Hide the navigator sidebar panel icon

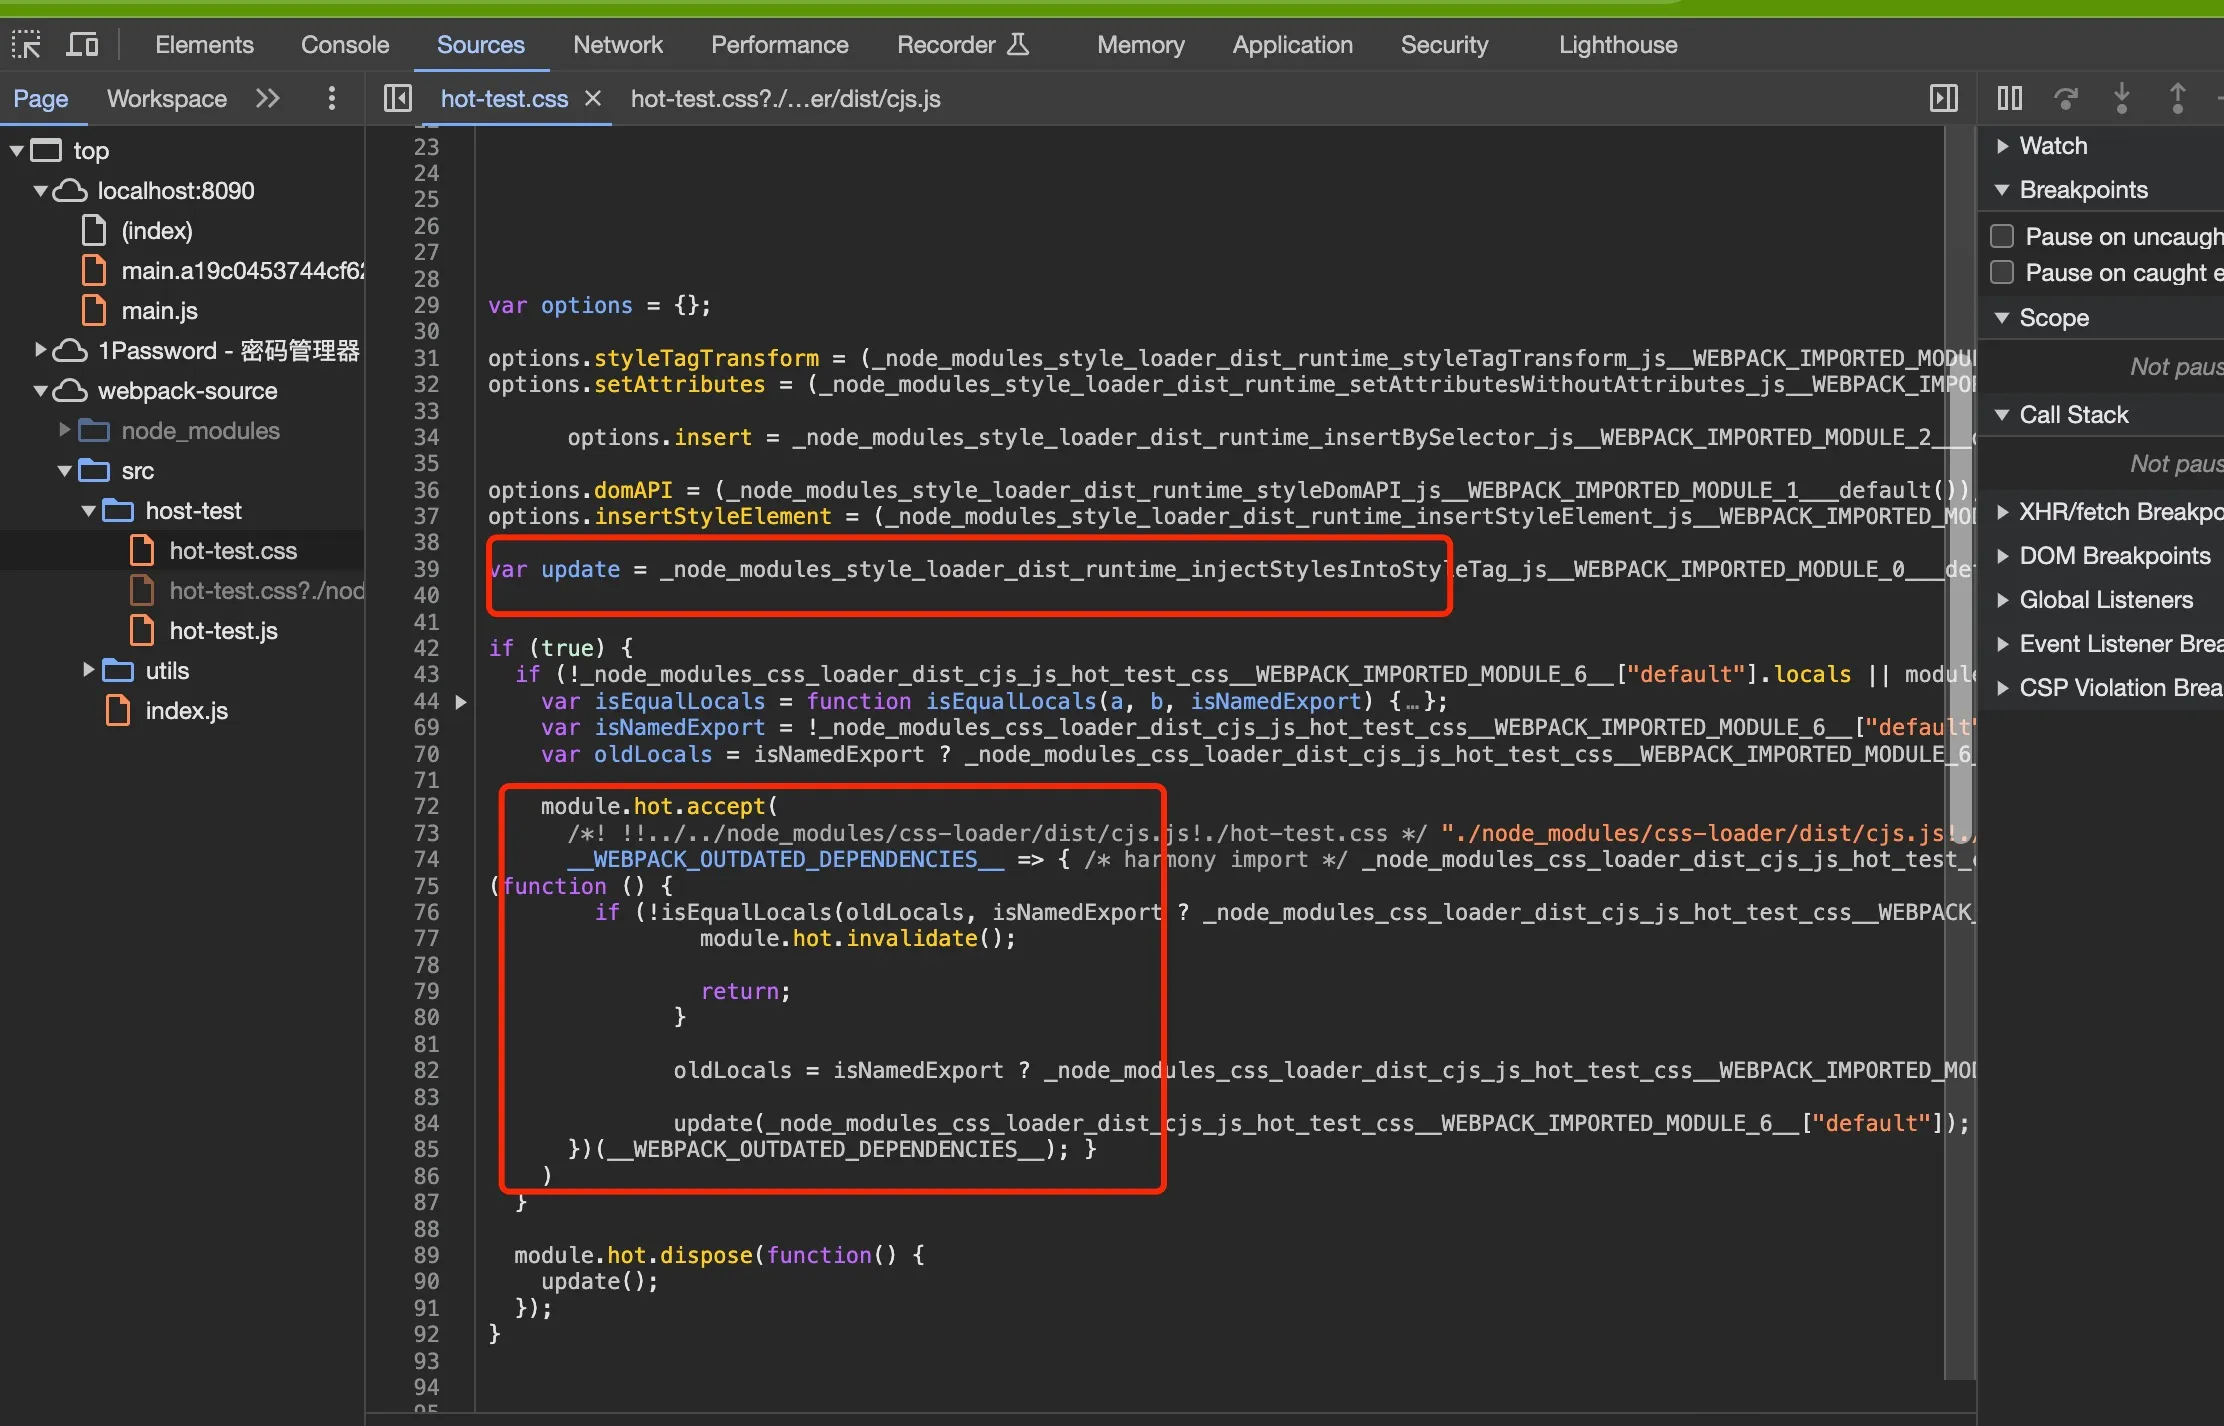(x=398, y=98)
